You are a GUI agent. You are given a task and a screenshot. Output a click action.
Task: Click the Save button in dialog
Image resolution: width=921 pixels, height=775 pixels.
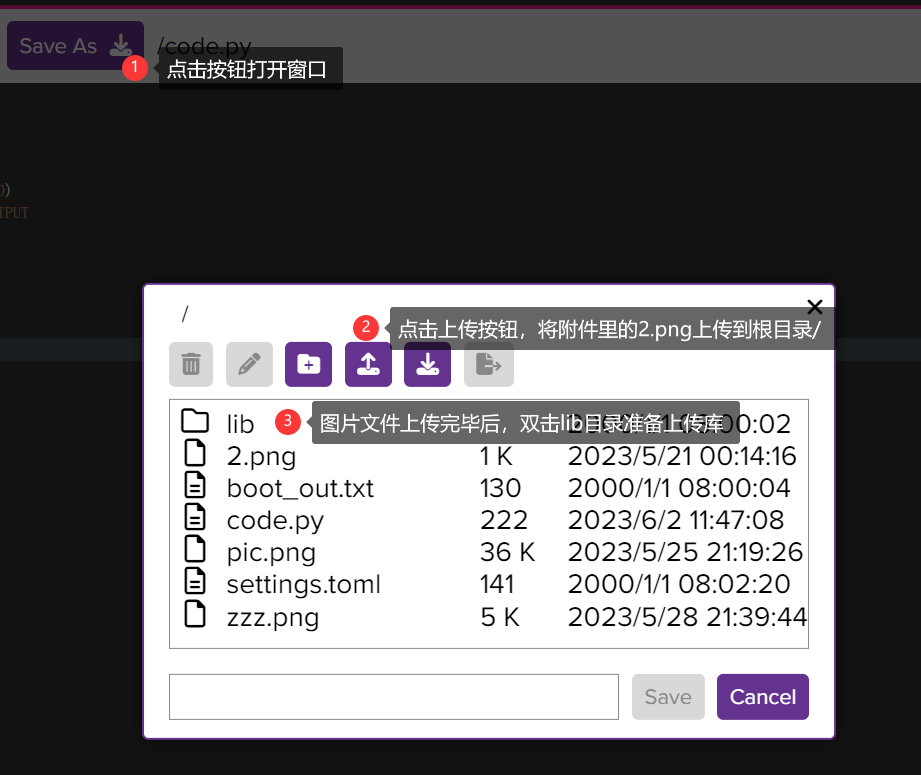[668, 697]
